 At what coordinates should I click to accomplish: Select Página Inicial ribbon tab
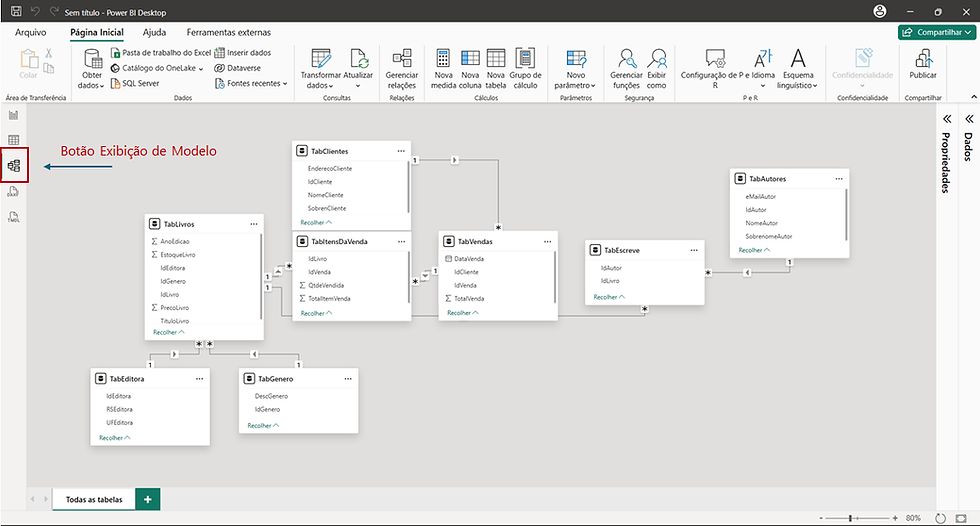point(97,32)
